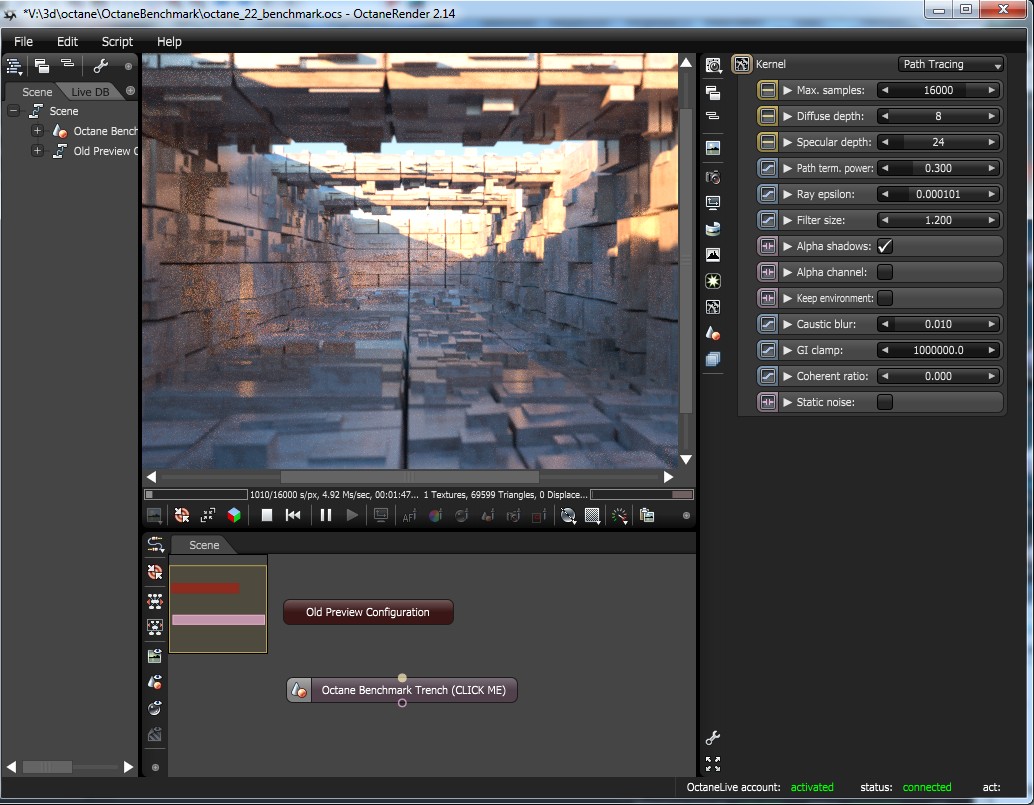Viewport: 1034px width, 805px height.
Task: Click the wrench icon in top-left toolbar
Action: click(100, 66)
